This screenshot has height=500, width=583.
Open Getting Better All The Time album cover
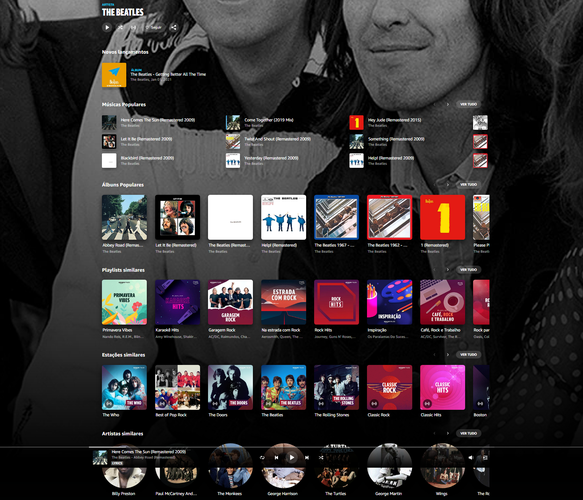click(114, 75)
